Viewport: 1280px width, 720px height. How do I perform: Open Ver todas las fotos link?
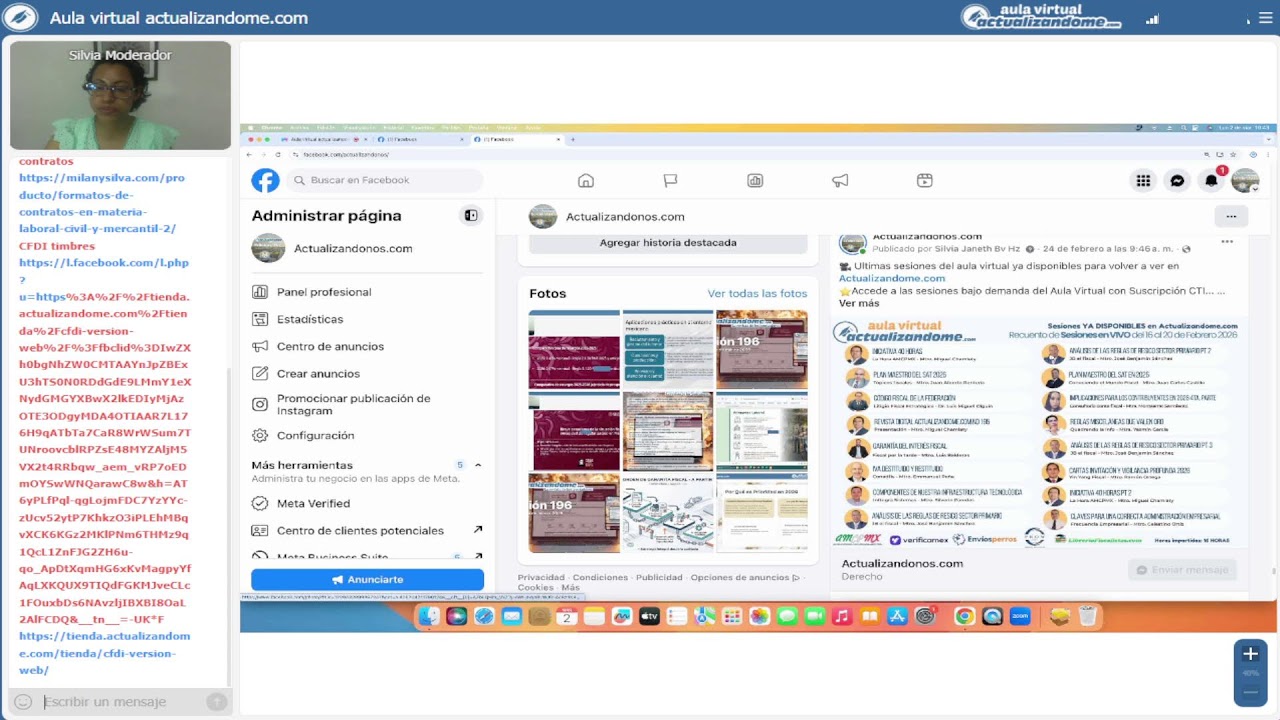pos(757,293)
